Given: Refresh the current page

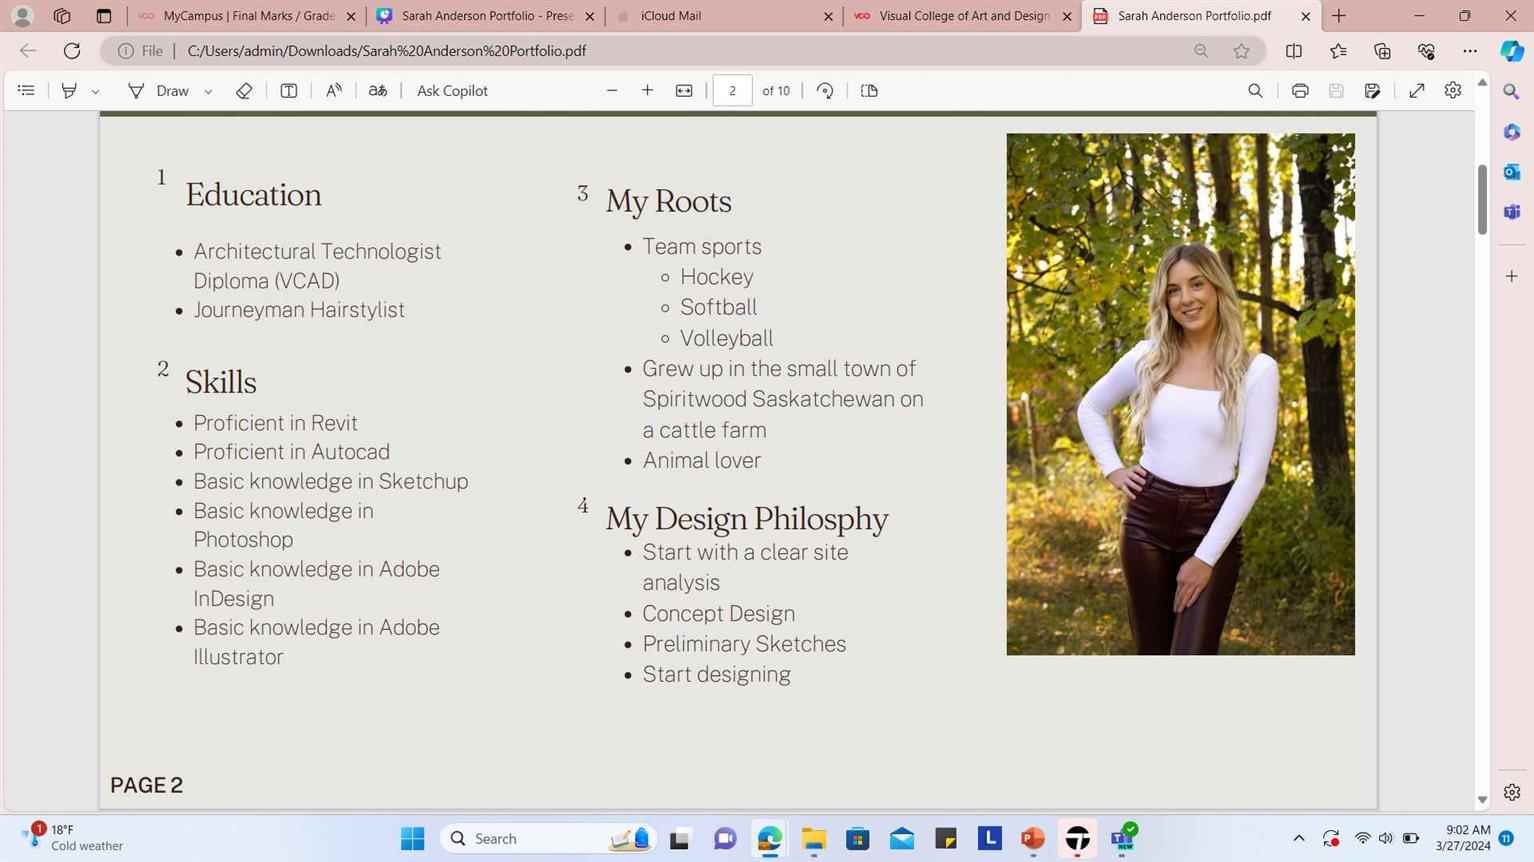Looking at the screenshot, I should tap(72, 51).
